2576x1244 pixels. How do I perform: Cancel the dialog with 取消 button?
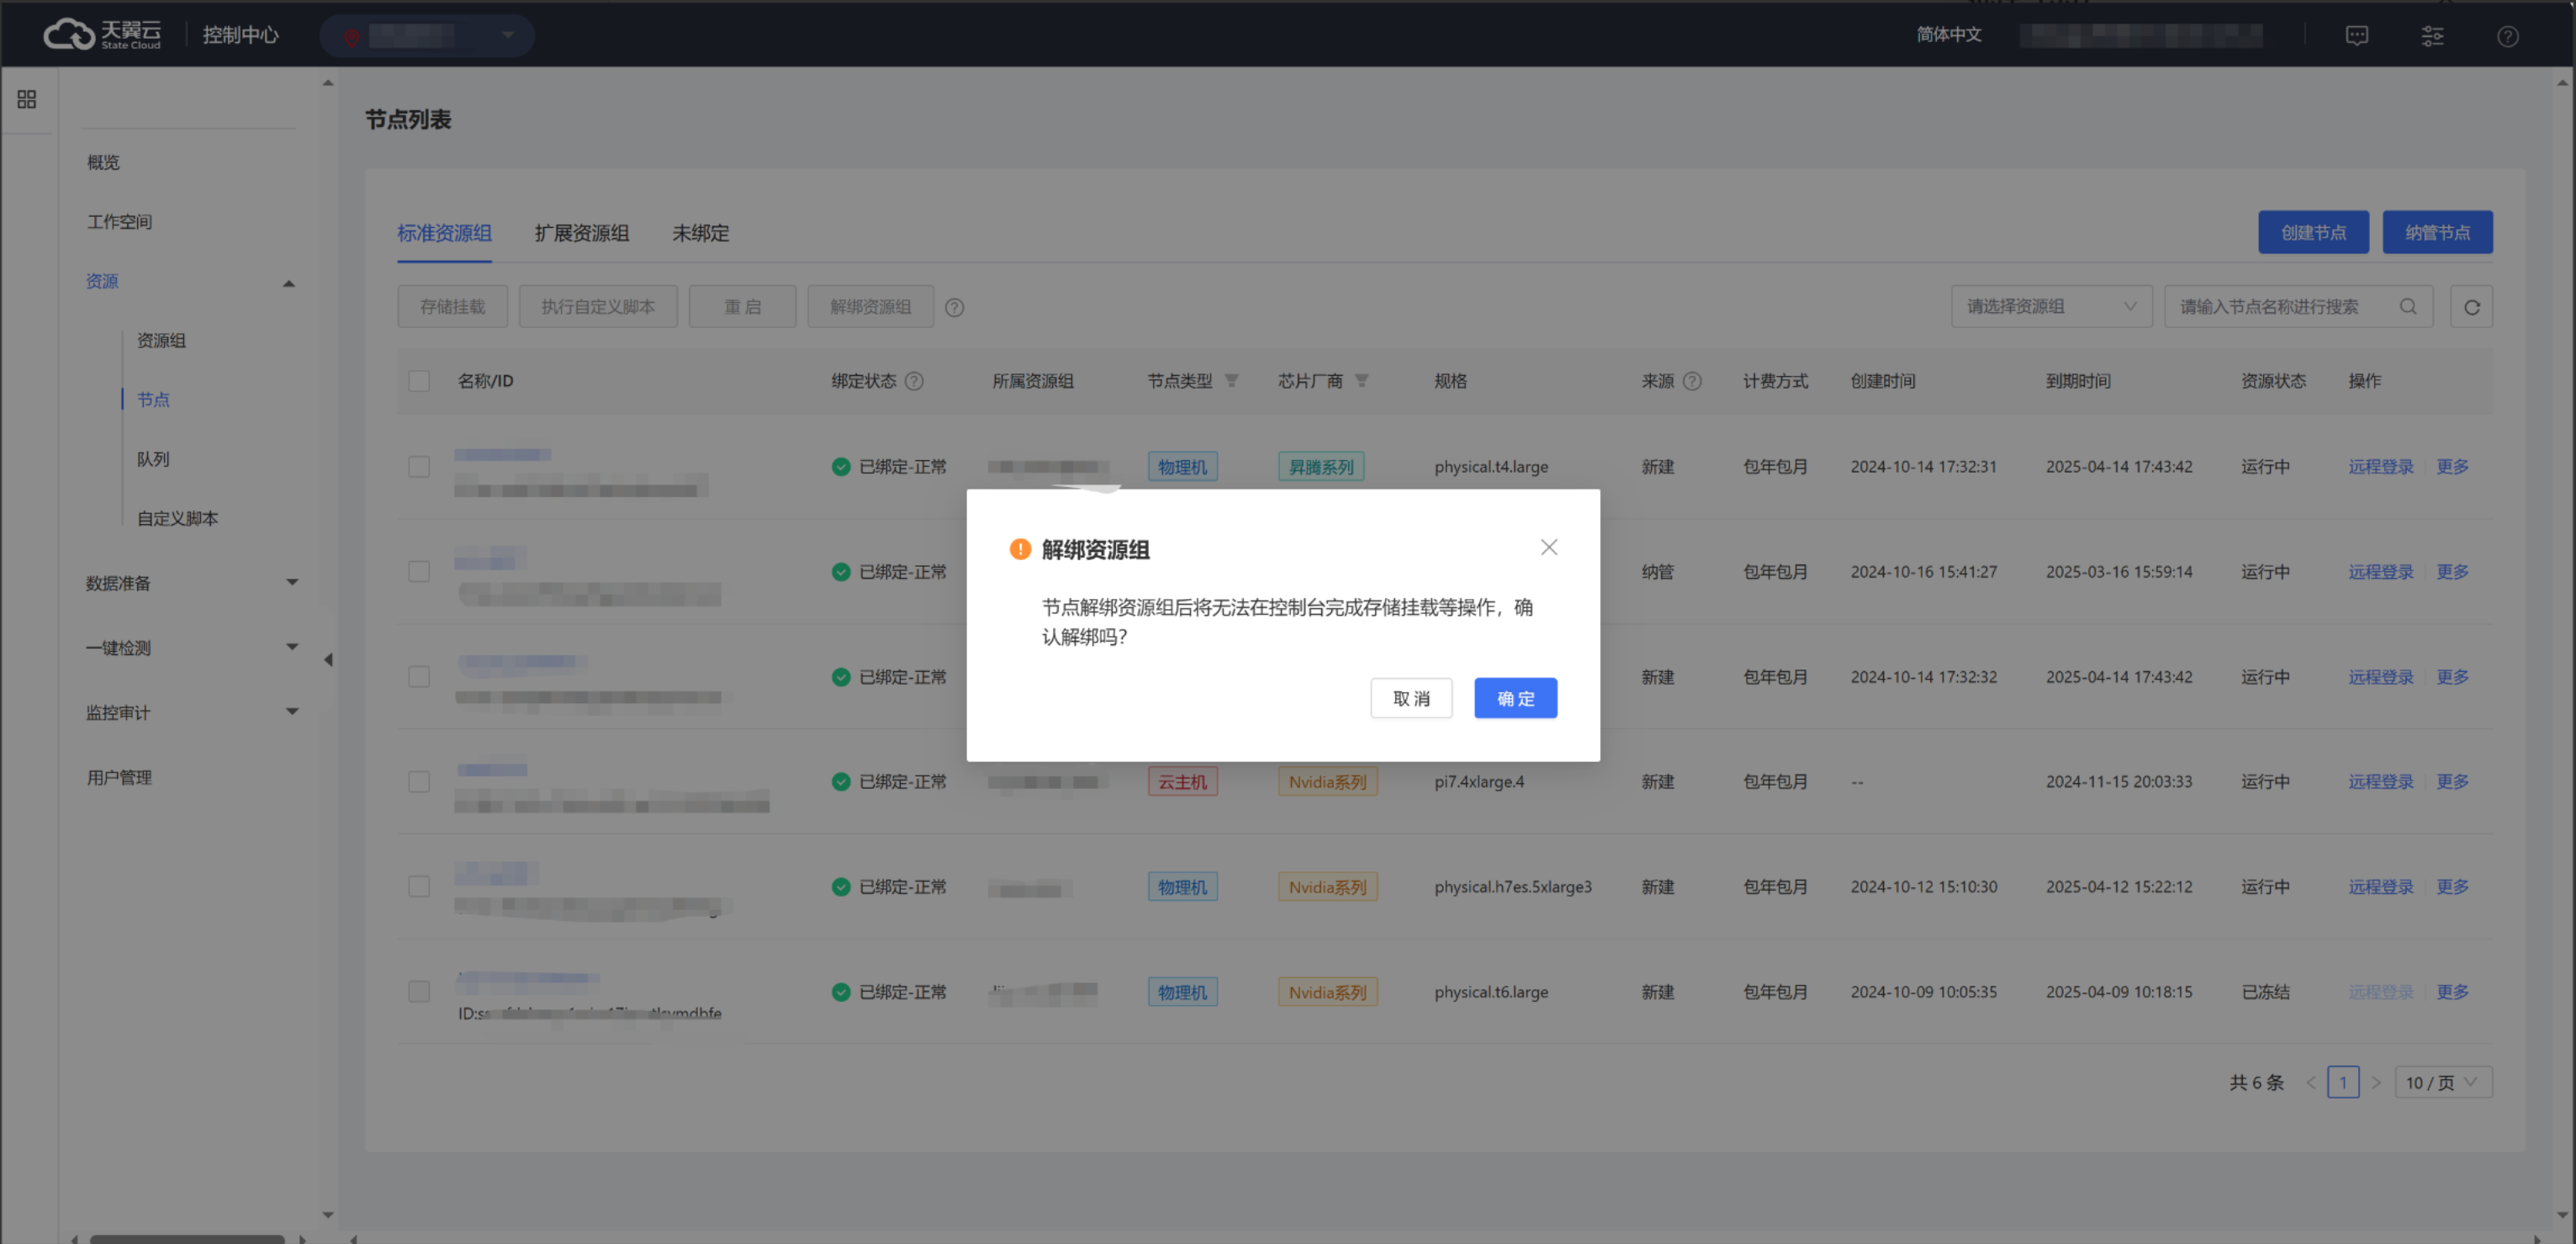point(1411,698)
